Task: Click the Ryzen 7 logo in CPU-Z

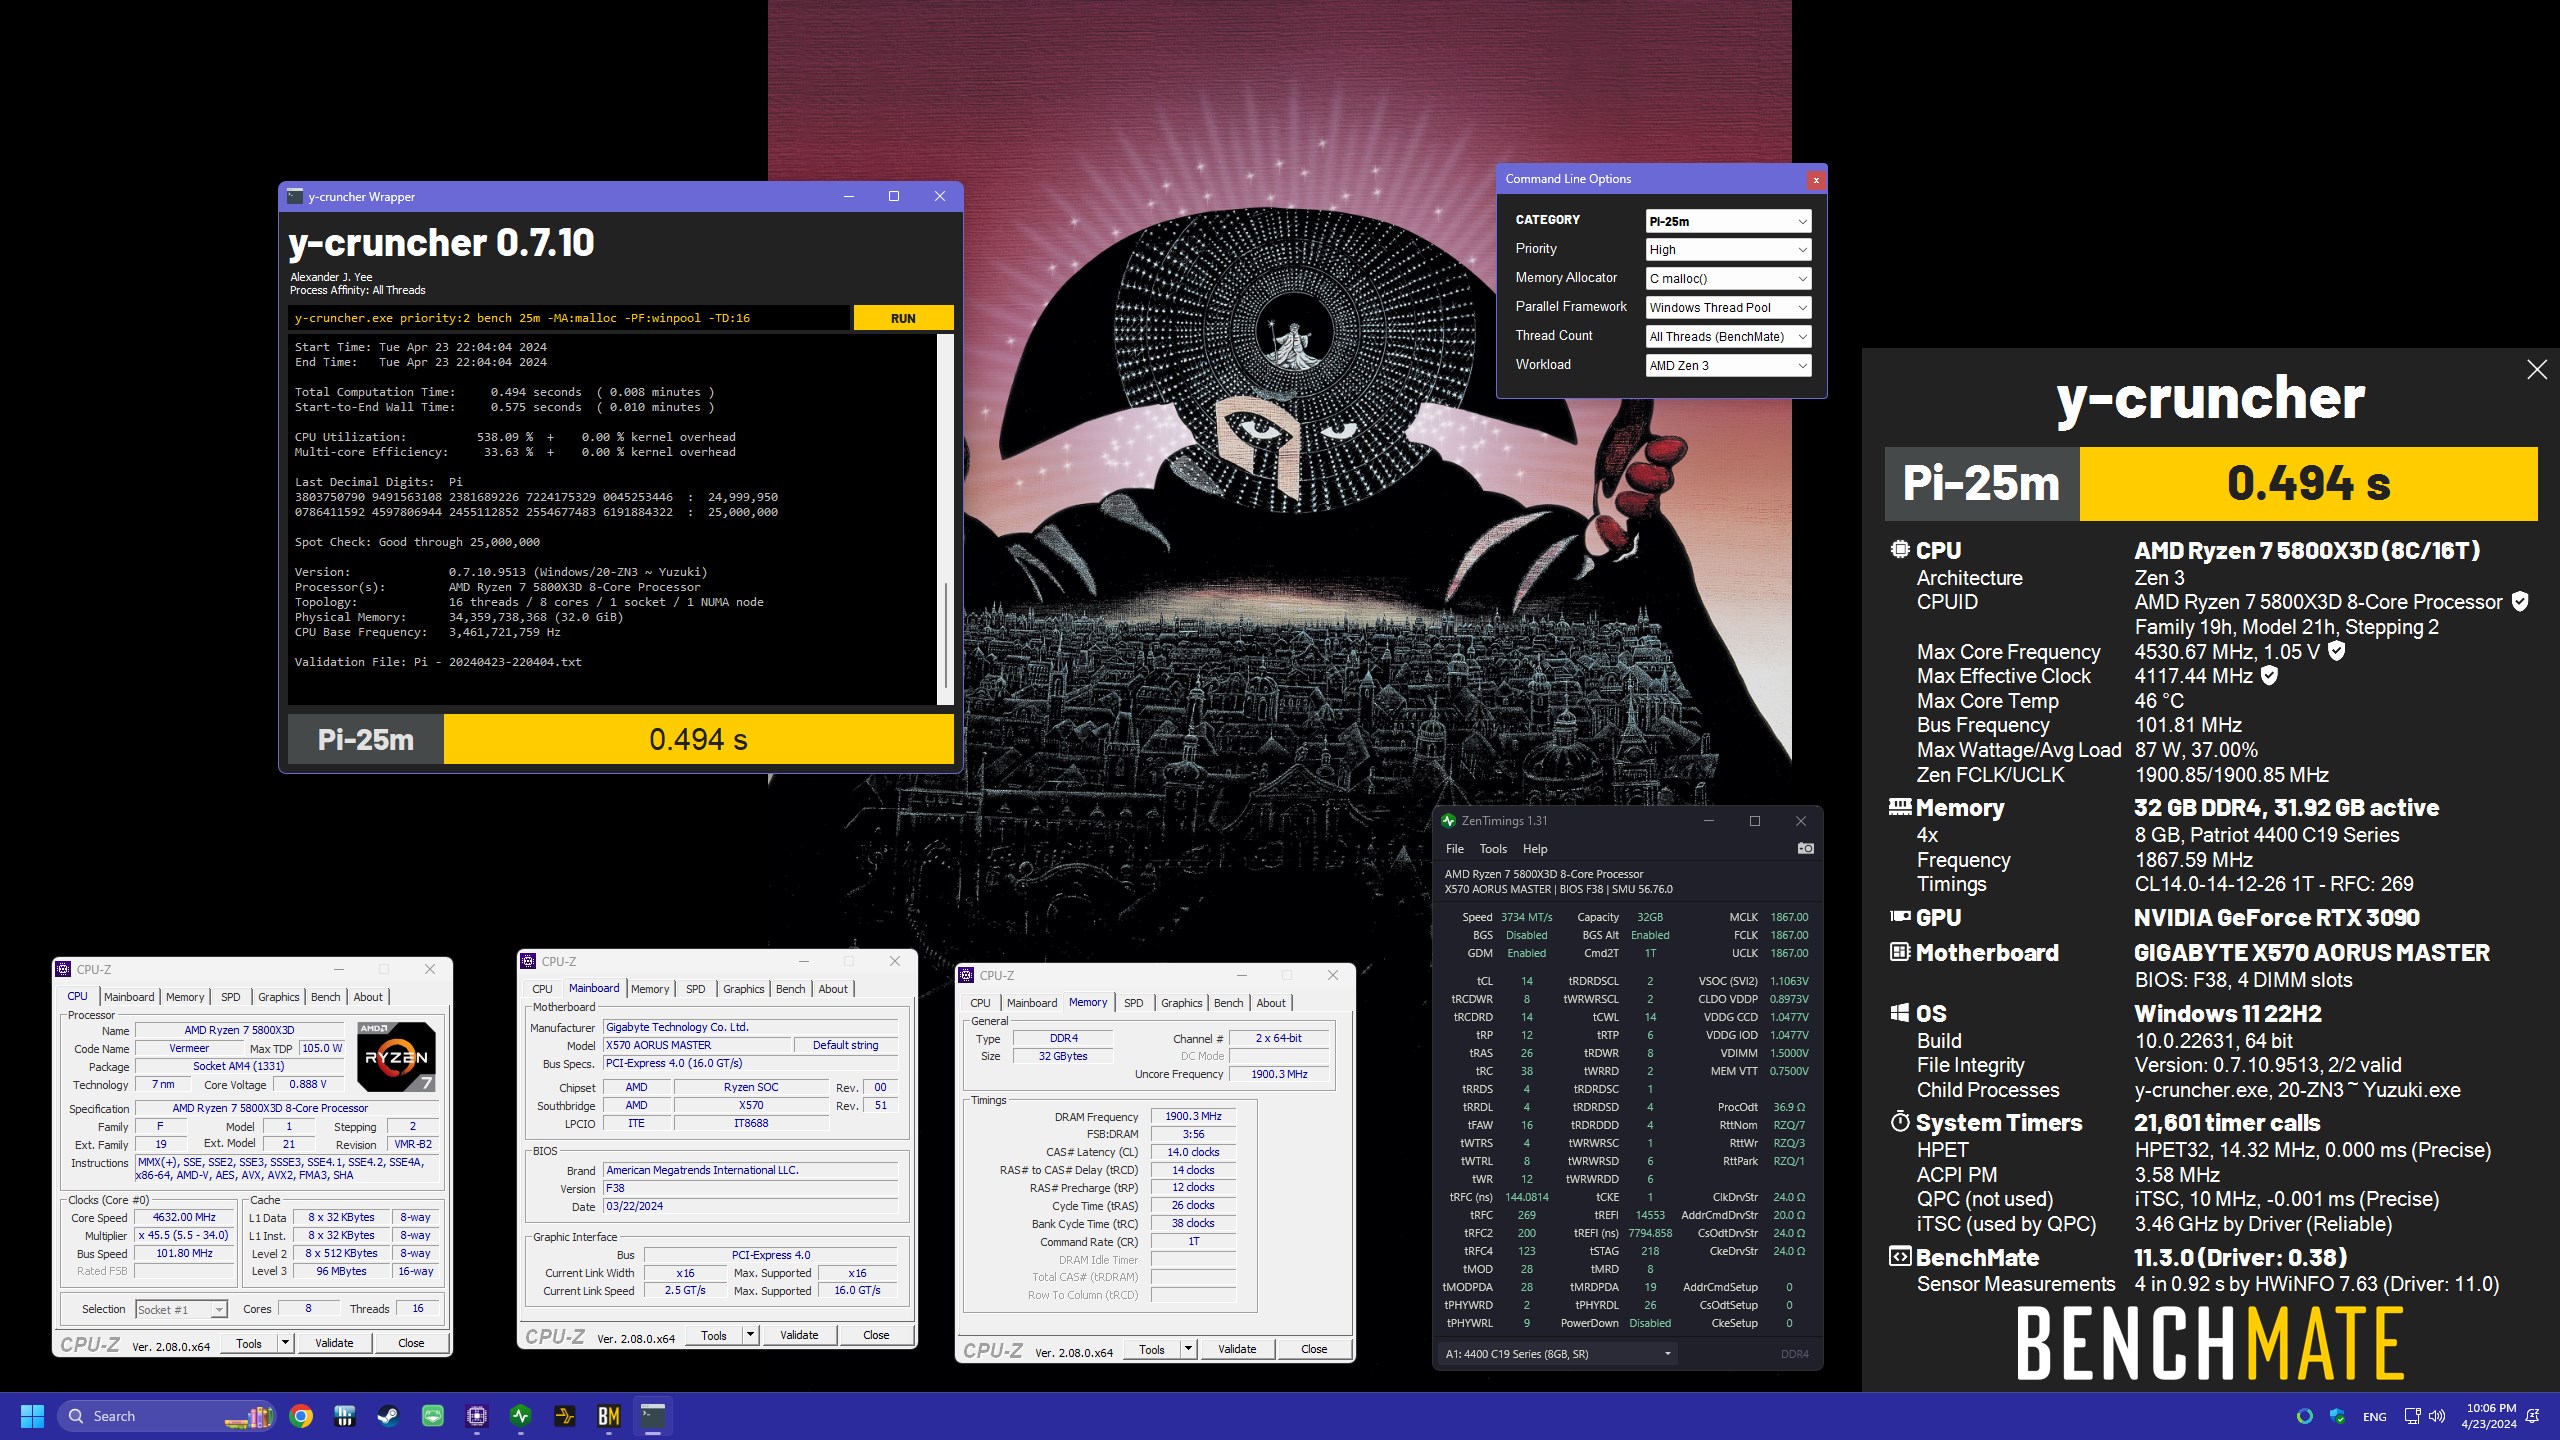Action: click(x=396, y=1056)
